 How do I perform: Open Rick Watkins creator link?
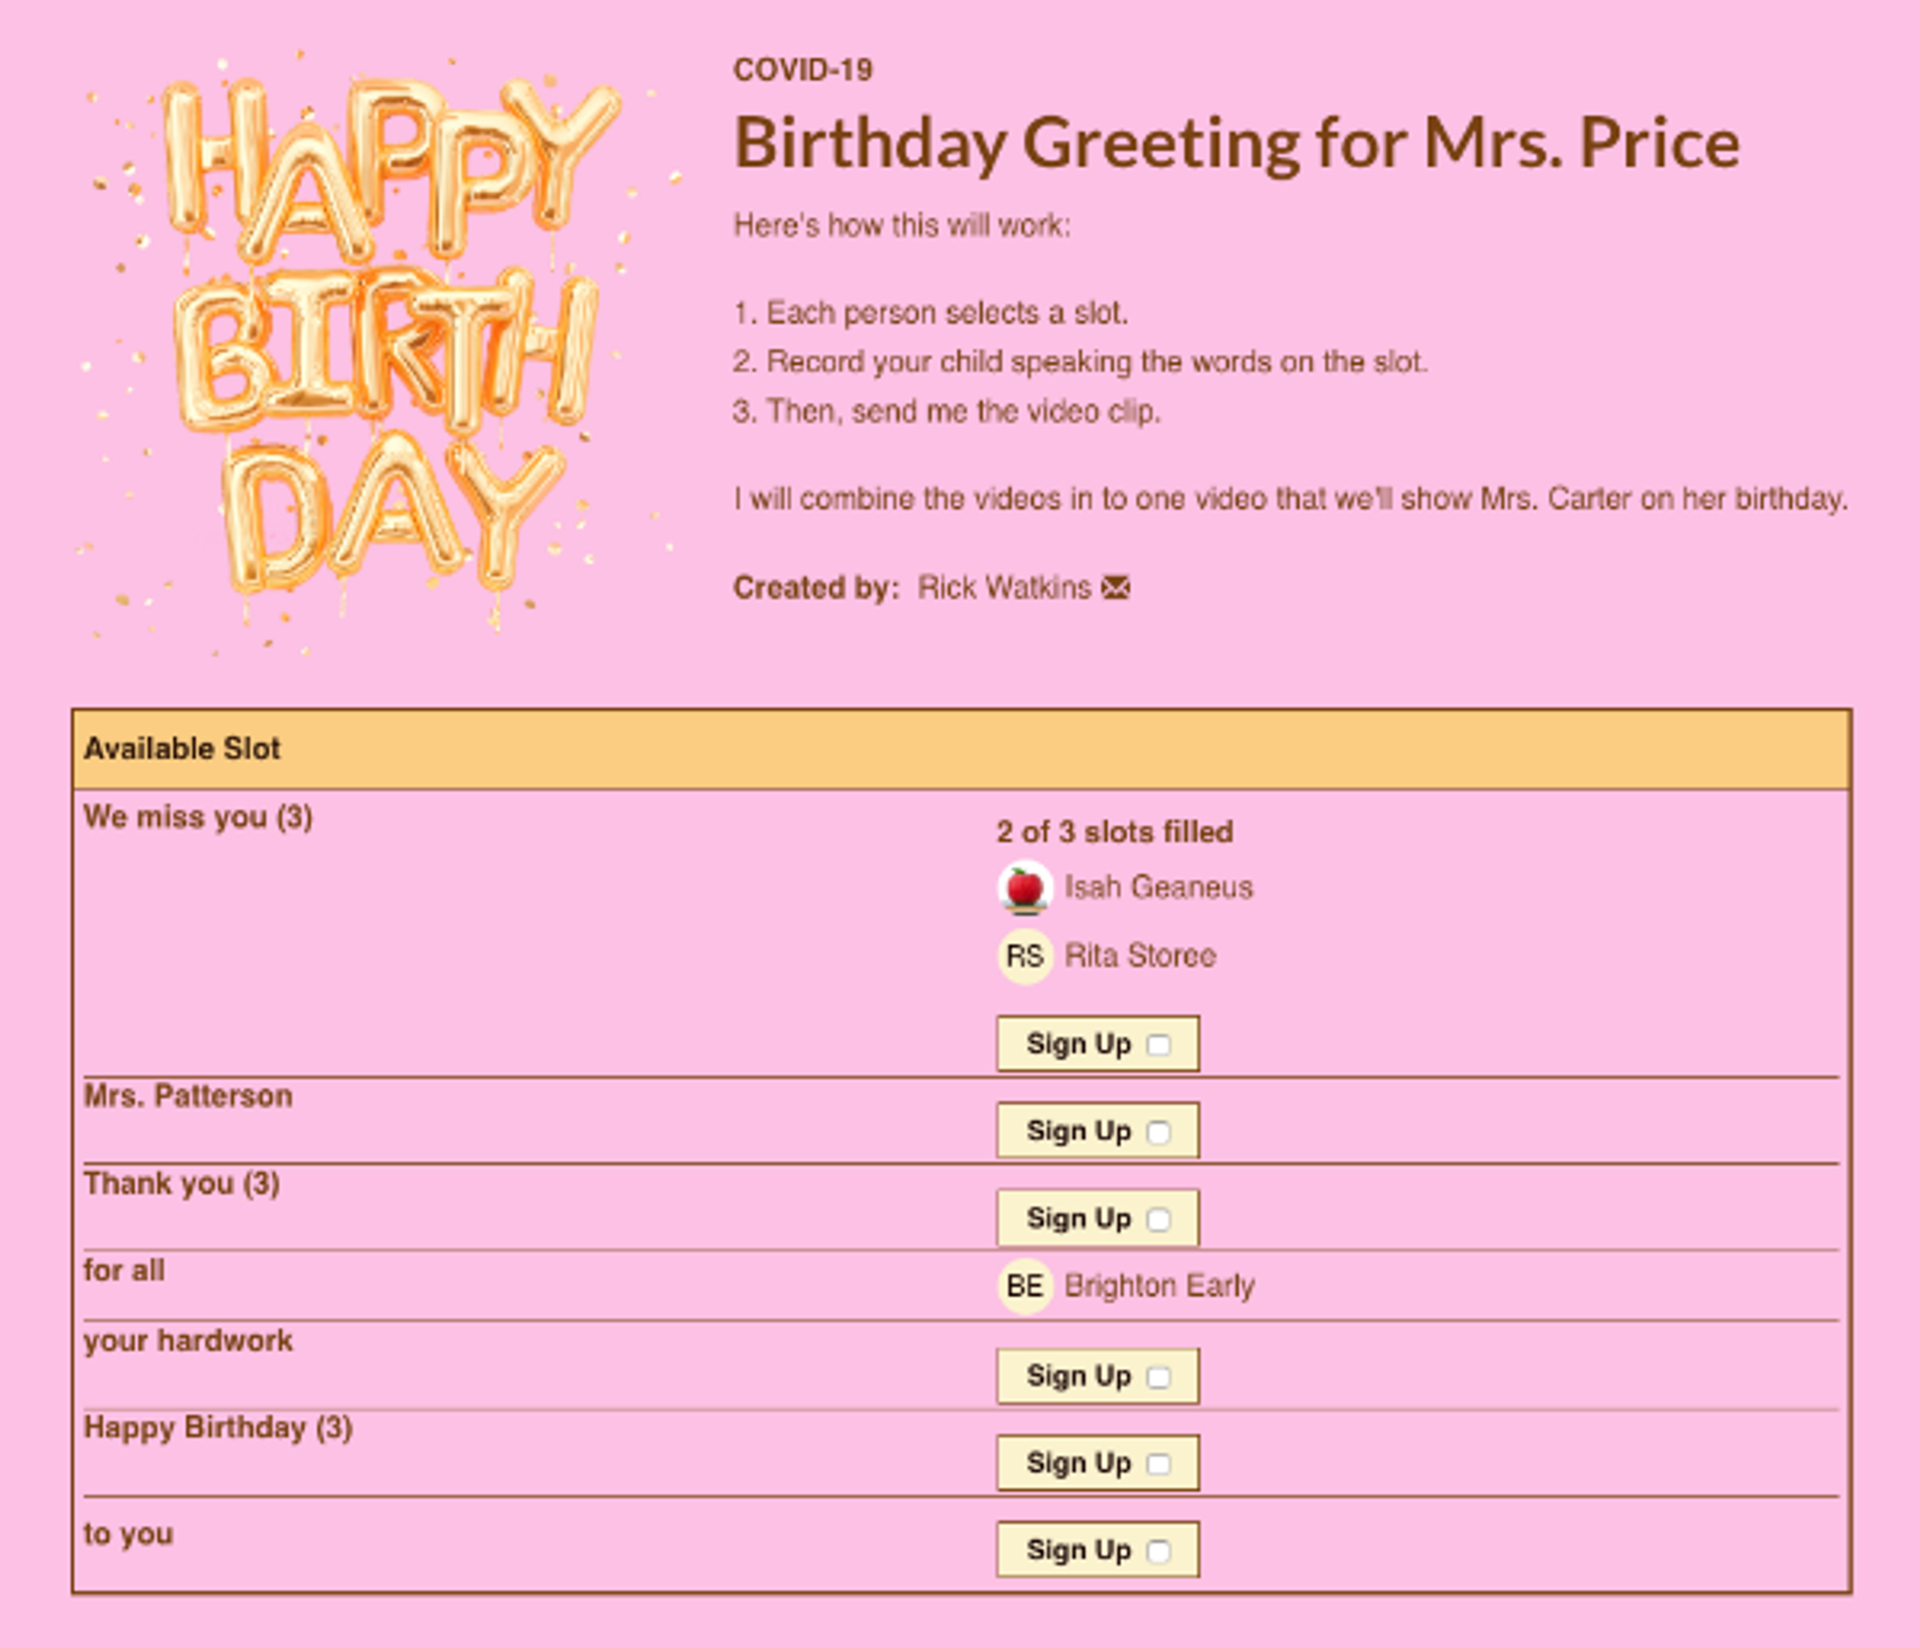[1004, 587]
